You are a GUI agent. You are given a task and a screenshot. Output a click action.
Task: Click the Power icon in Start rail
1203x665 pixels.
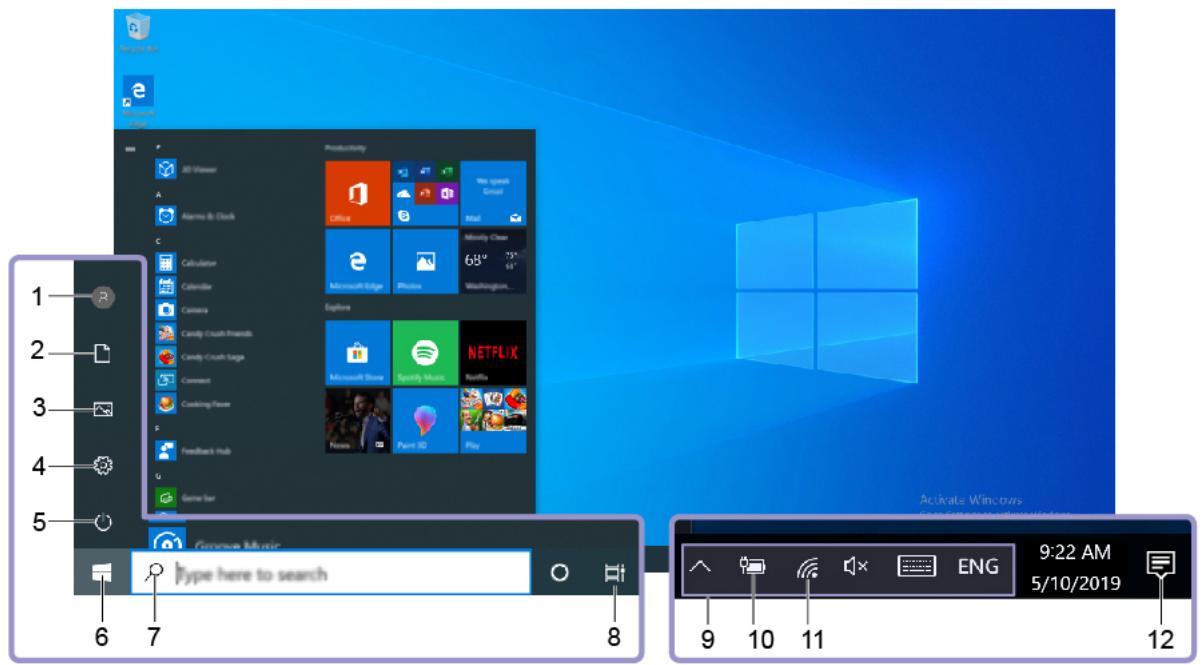click(102, 521)
